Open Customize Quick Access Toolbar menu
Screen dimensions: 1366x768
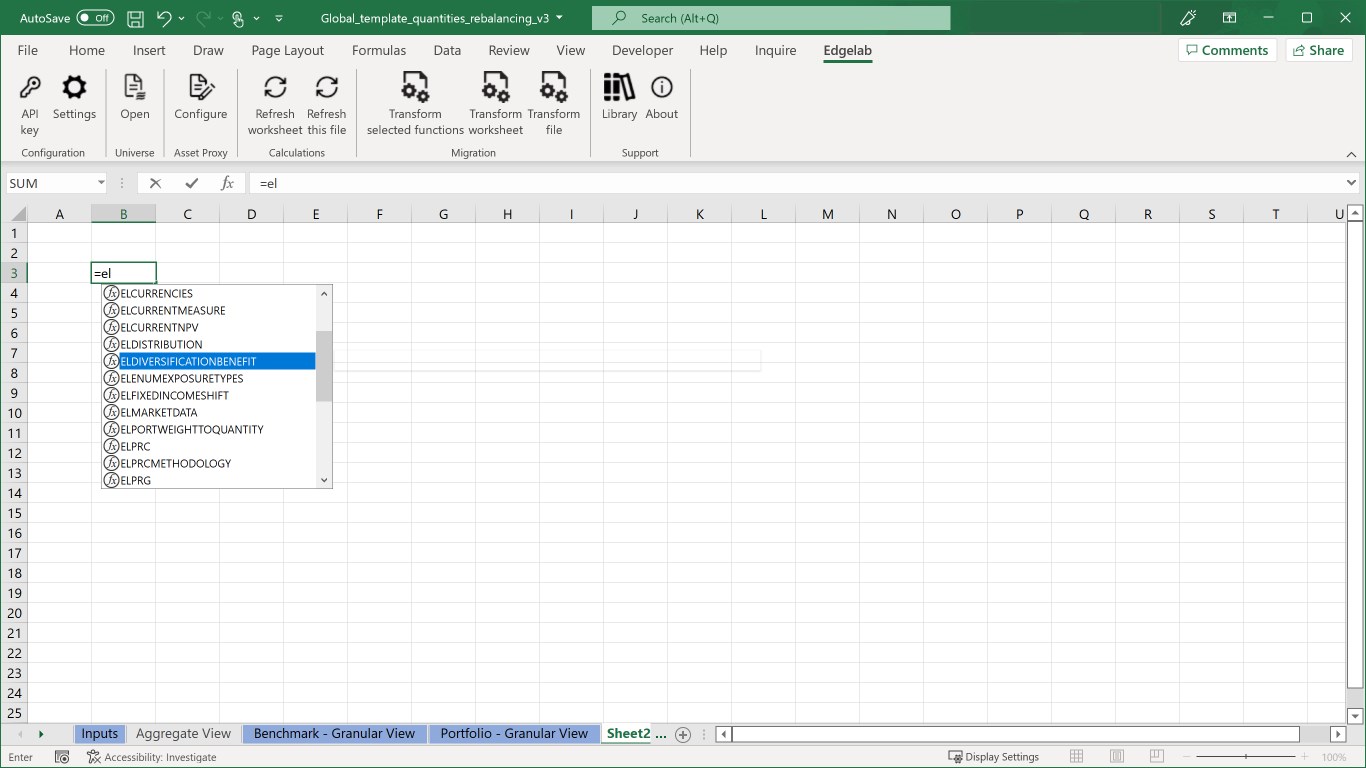pos(279,18)
